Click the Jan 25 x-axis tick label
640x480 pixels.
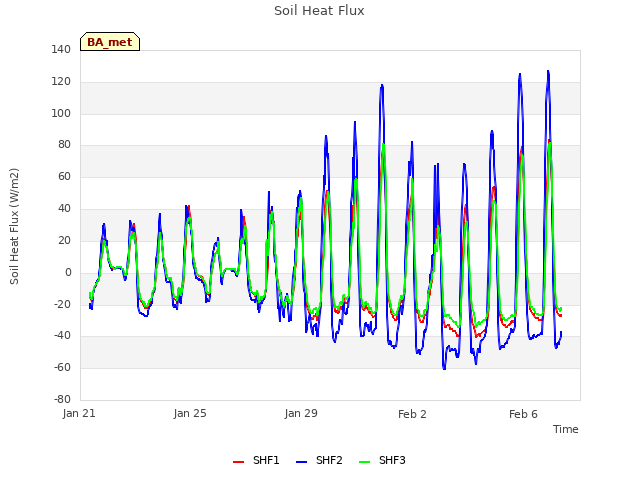pos(190,413)
